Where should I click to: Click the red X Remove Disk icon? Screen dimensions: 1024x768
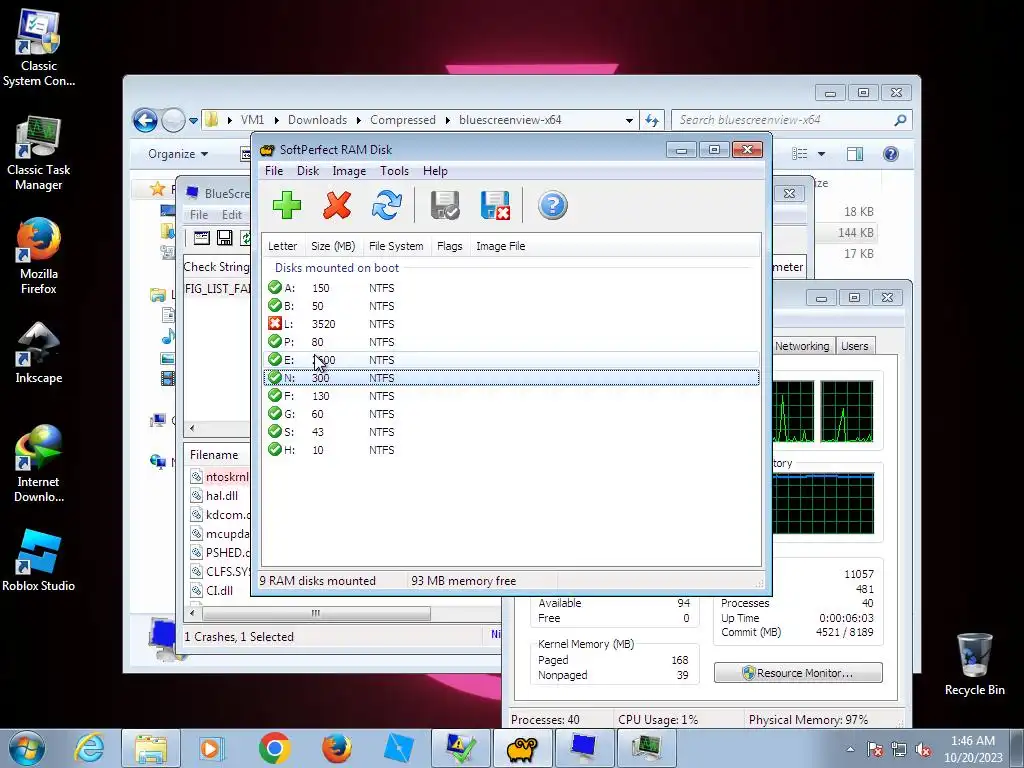[x=337, y=206]
